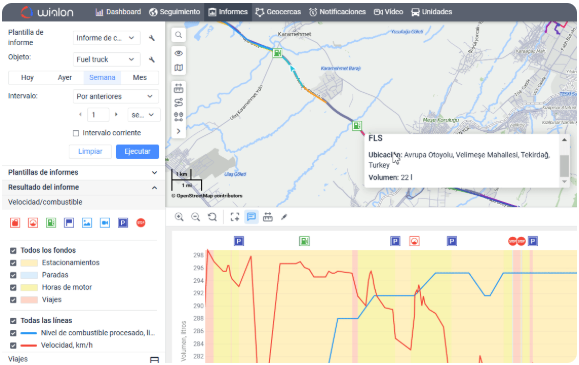Click Viajes pink color swatch

tap(29, 300)
